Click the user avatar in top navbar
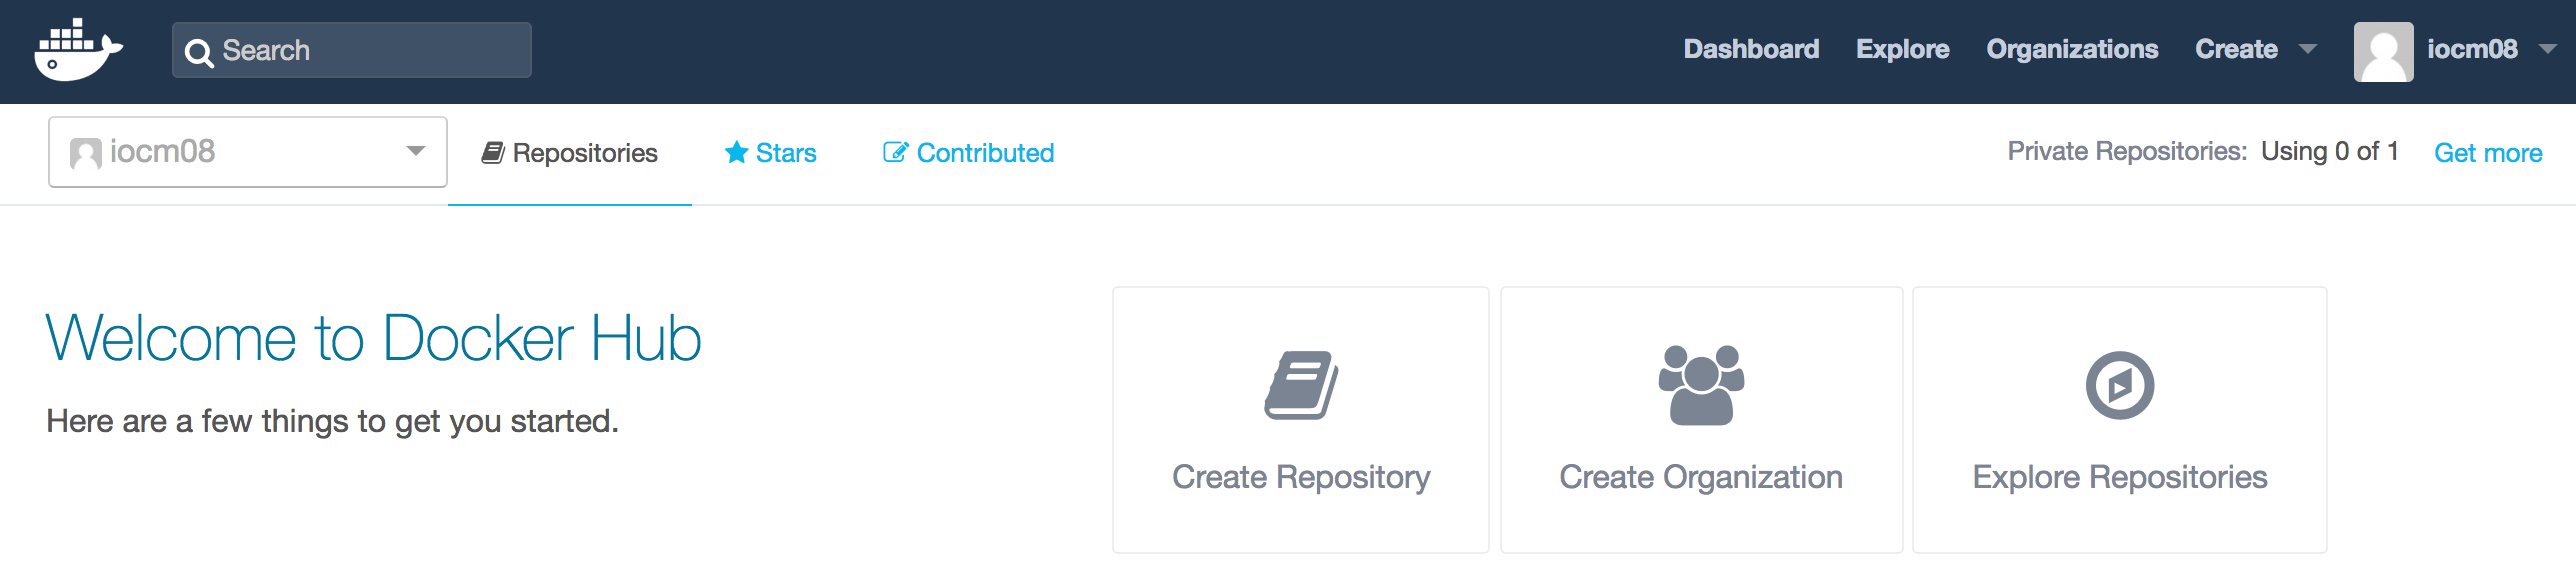Viewport: 2576px width, 578px height. (2383, 52)
